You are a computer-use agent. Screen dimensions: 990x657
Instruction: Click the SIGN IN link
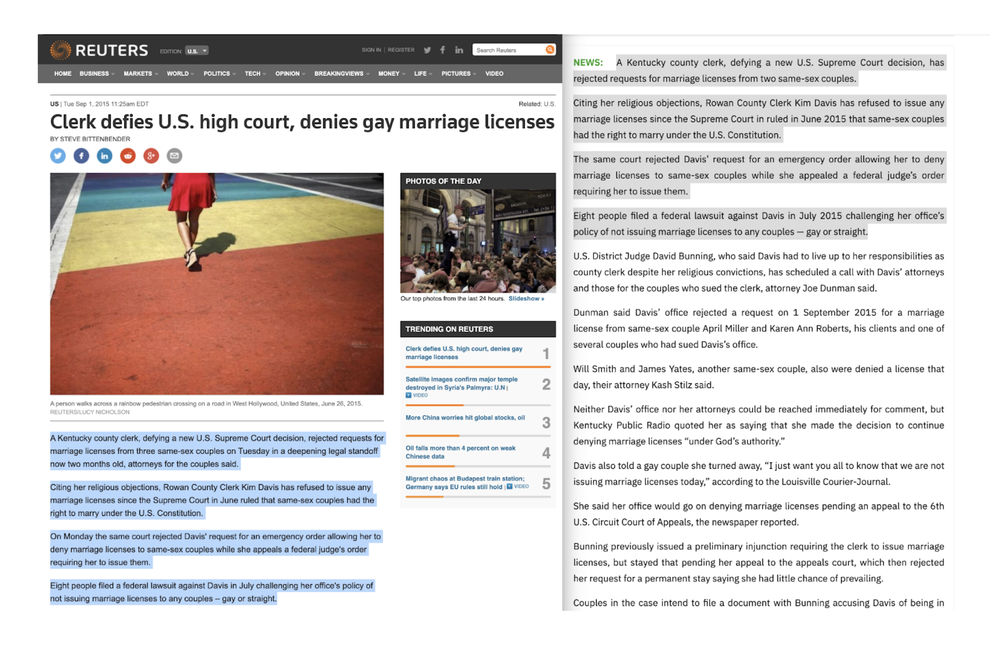tap(370, 49)
